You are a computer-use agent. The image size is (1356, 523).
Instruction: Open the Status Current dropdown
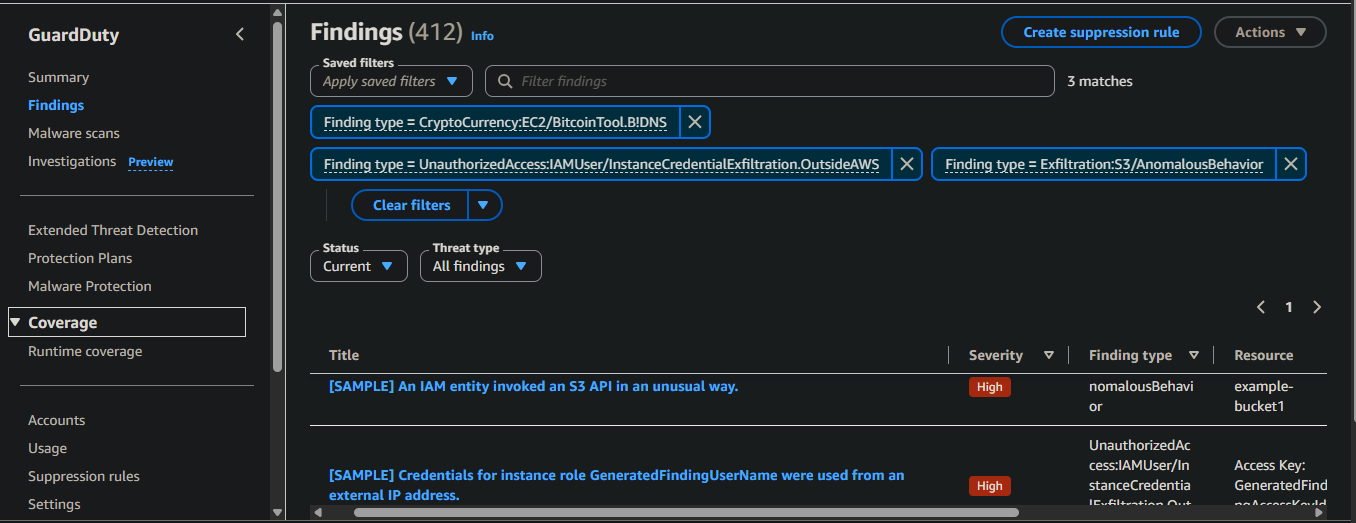point(360,266)
